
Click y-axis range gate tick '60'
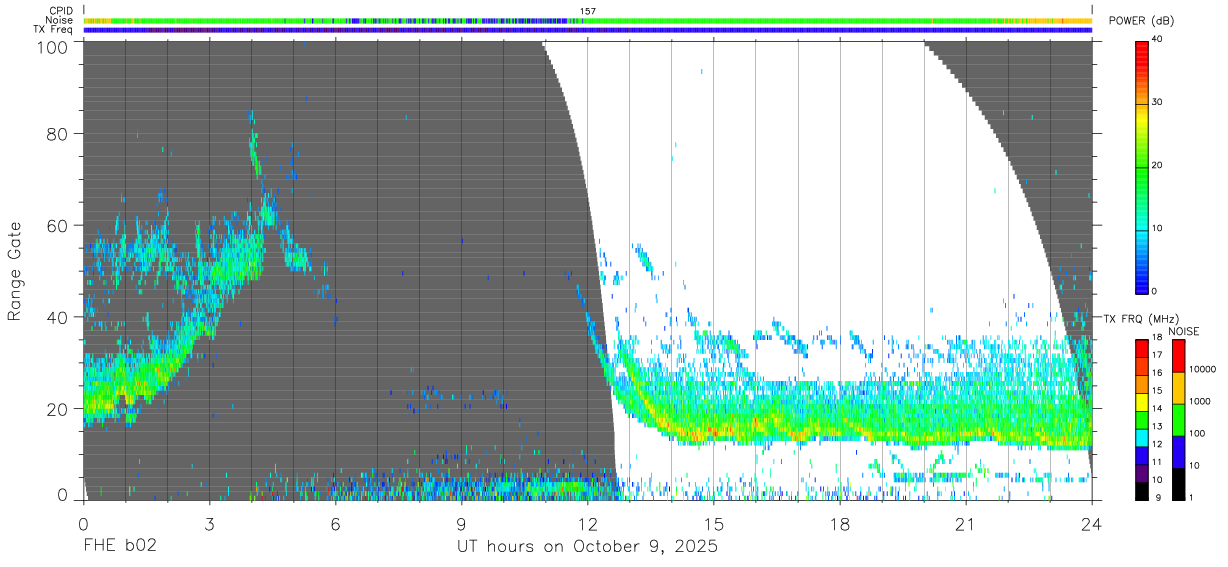pyautogui.click(x=56, y=226)
